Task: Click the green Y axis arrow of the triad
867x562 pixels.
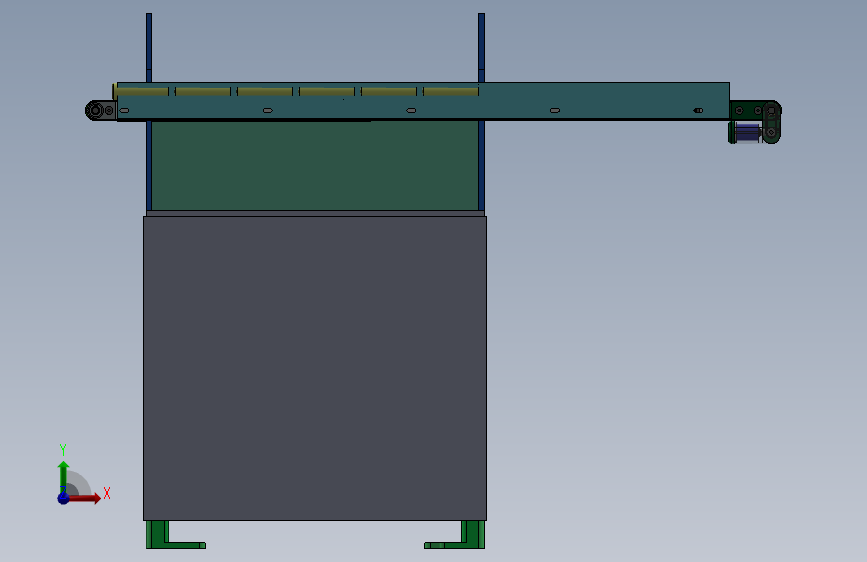Action: [64, 476]
